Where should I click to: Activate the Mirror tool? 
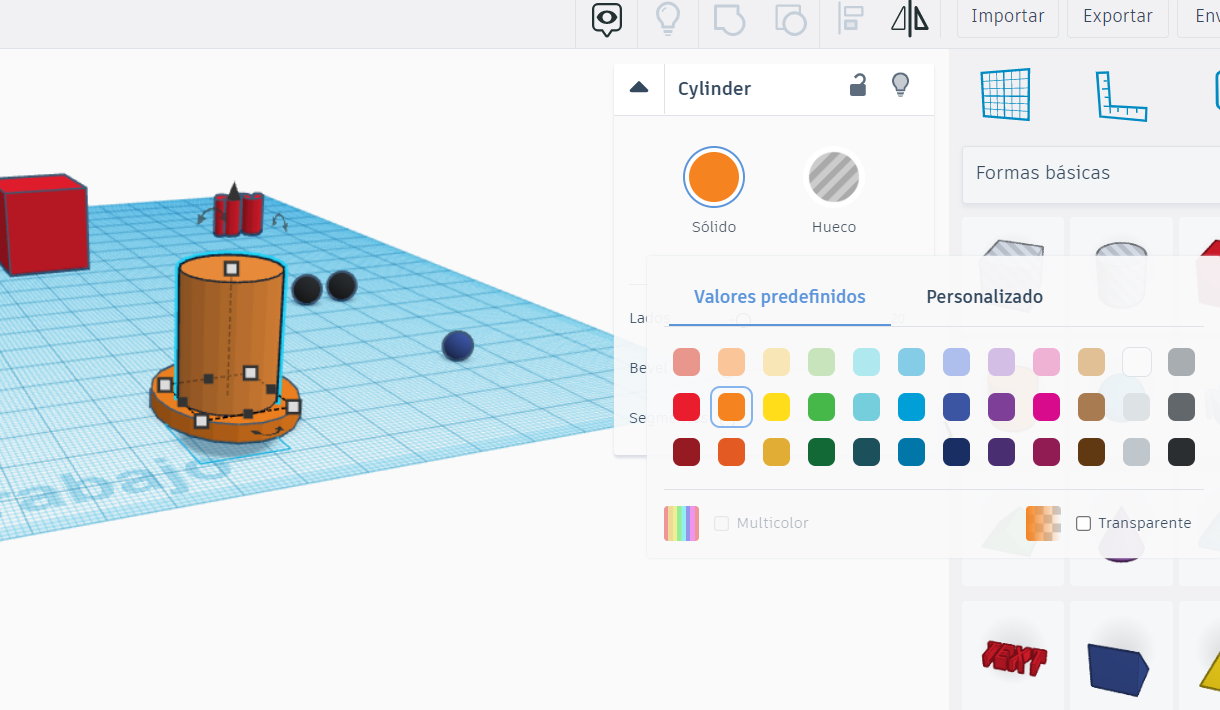coord(909,19)
